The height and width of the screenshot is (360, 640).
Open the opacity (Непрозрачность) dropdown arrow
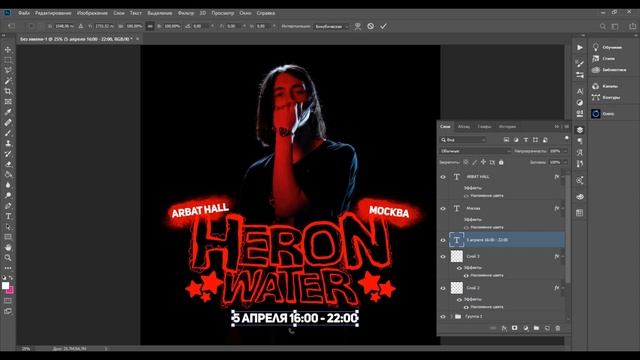[x=565, y=151]
